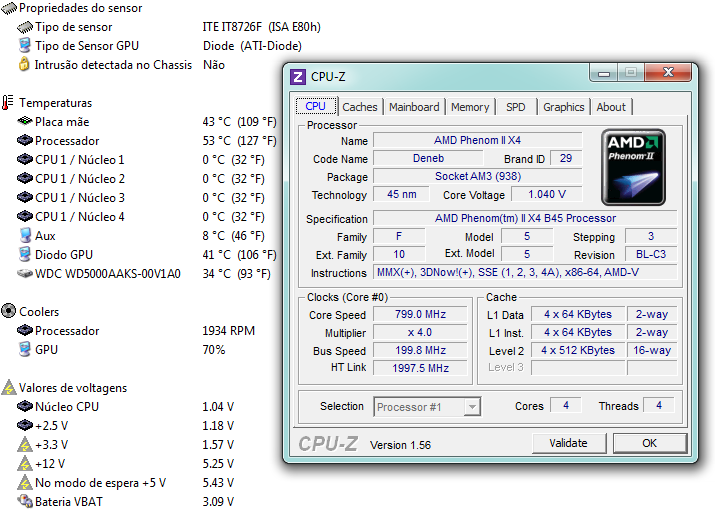Click the GPU icon under Coolers
Screen dimensions: 715x509
[x=25, y=349]
